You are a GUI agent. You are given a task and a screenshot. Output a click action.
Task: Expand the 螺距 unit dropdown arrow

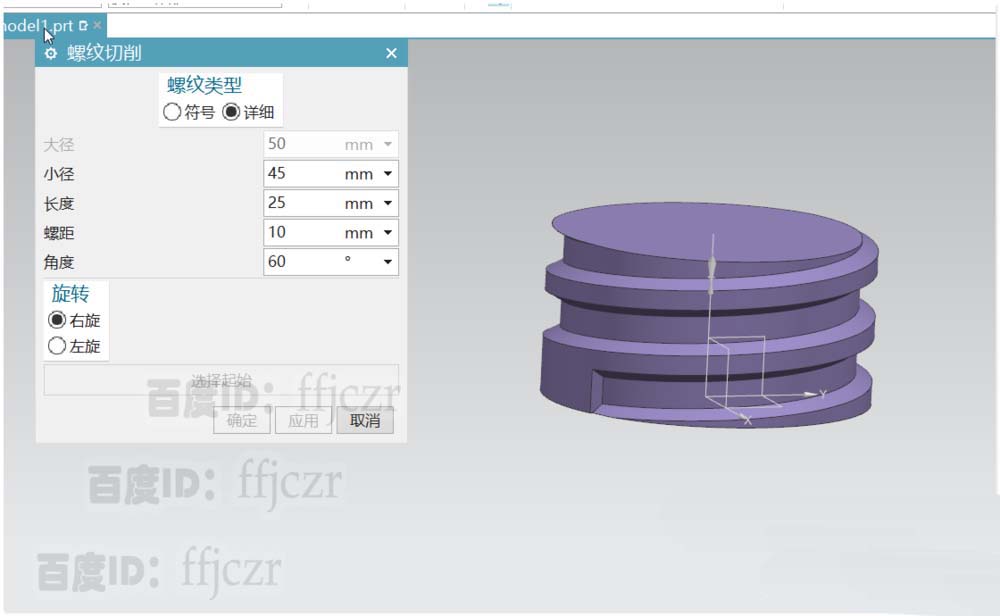388,233
